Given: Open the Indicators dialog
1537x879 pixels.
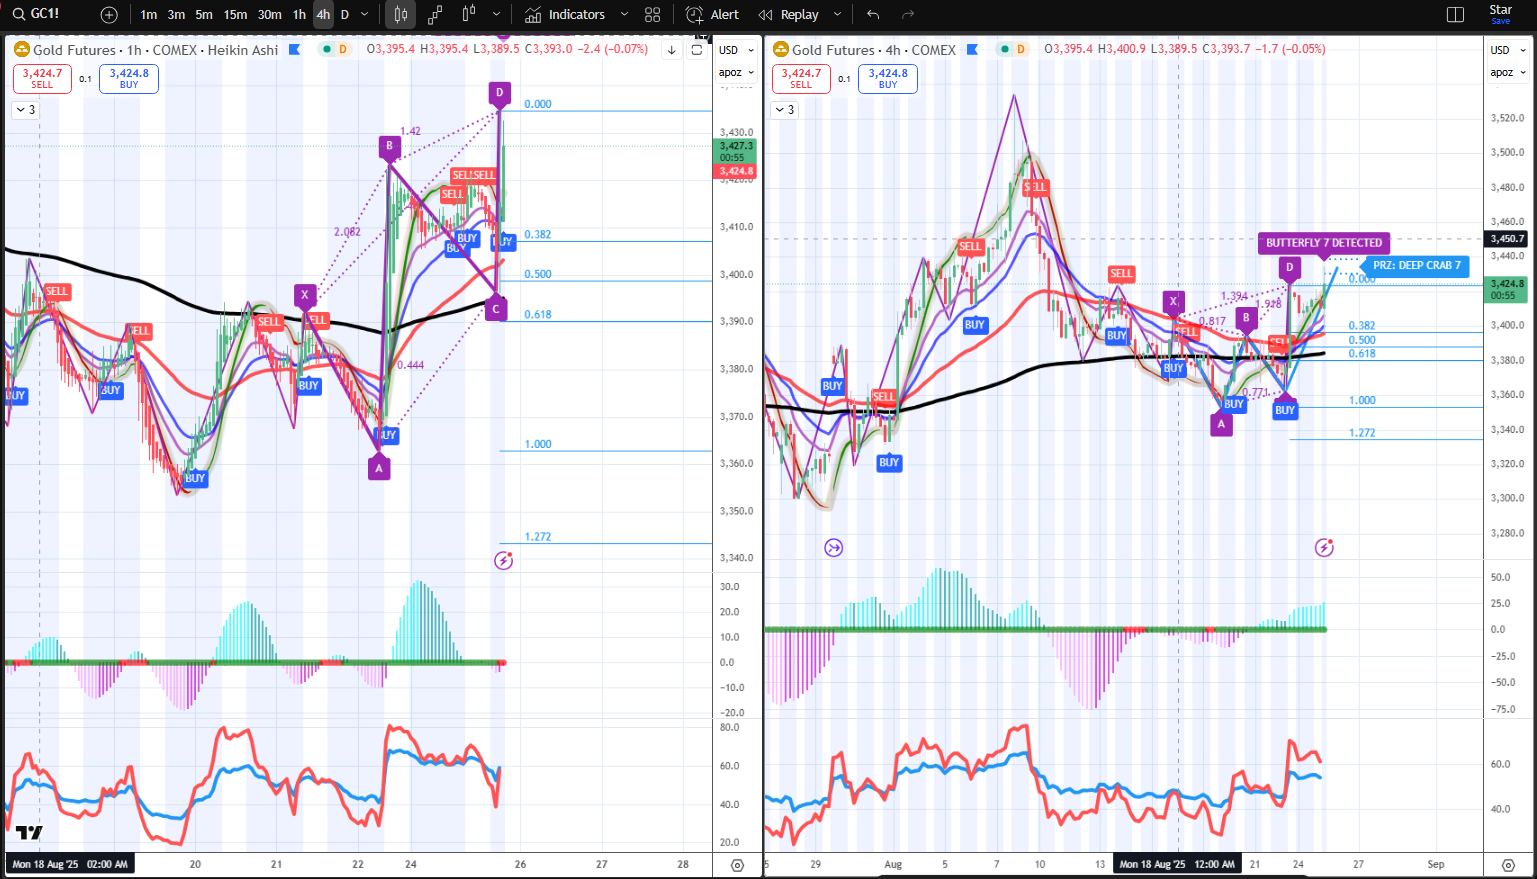Looking at the screenshot, I should (565, 15).
